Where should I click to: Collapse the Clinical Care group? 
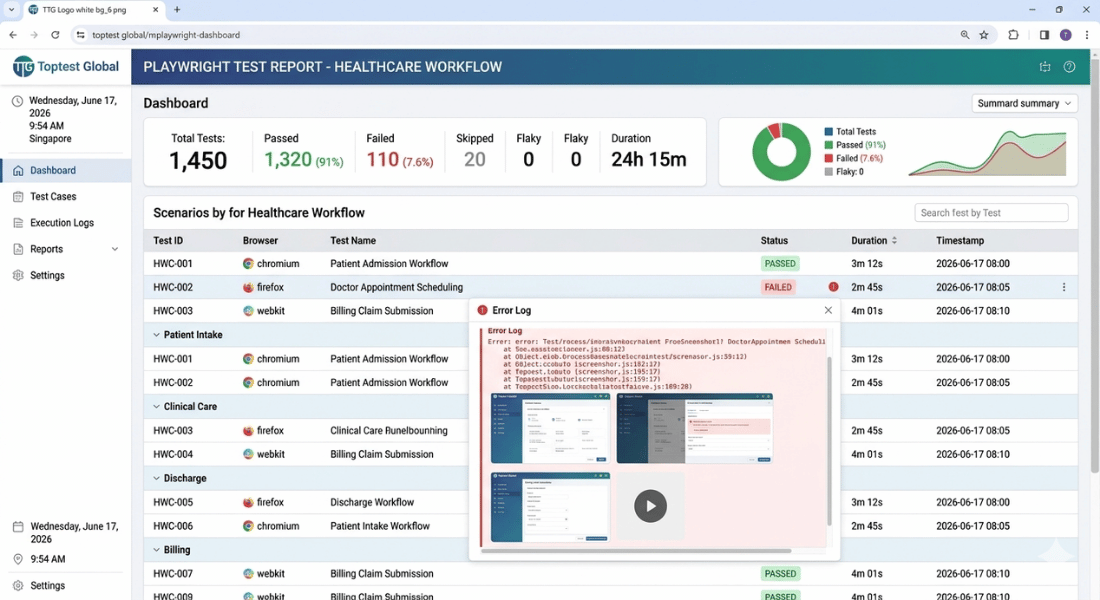(x=156, y=407)
